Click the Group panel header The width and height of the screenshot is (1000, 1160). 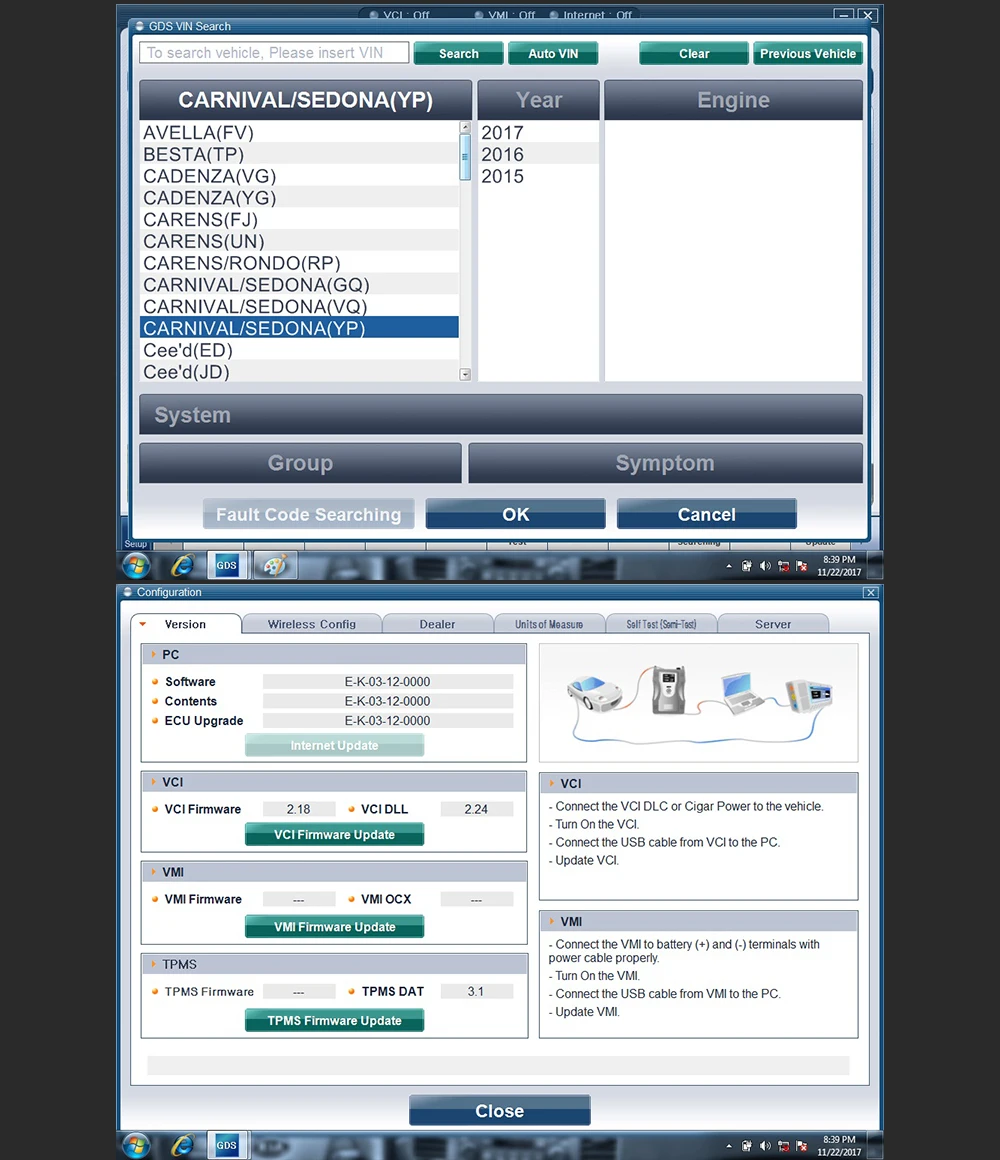point(300,463)
